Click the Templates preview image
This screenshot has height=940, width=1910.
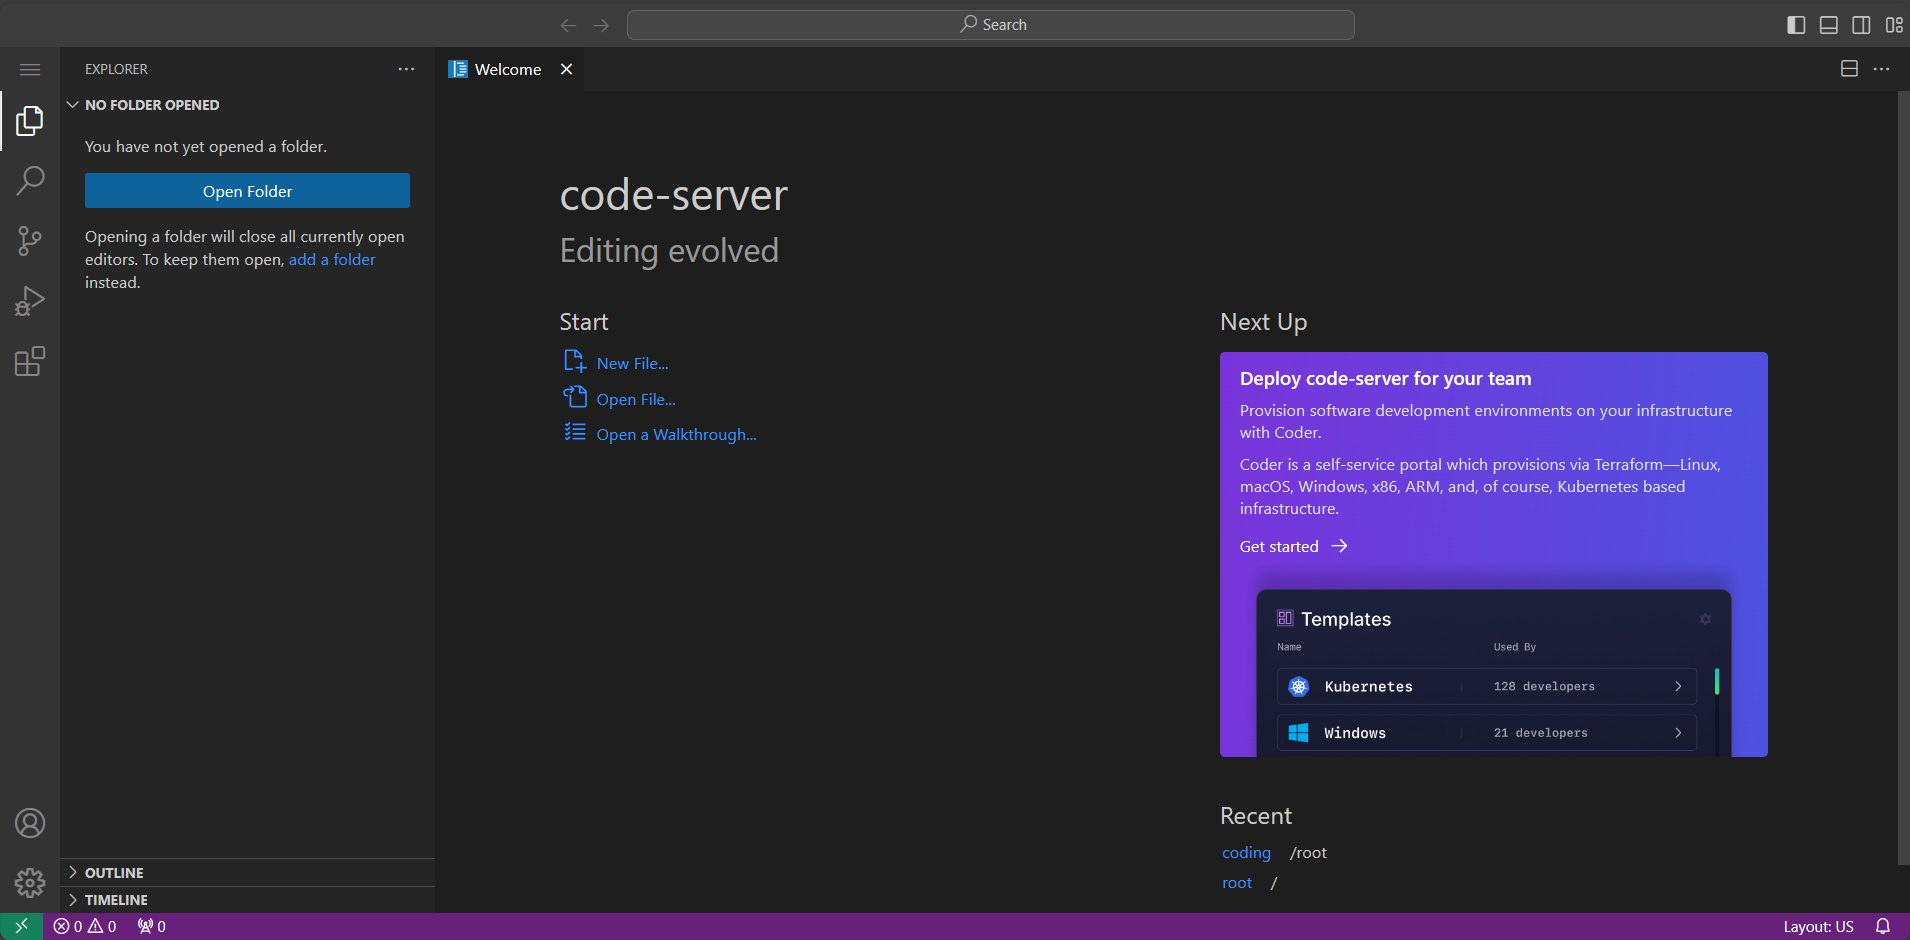pos(1494,673)
